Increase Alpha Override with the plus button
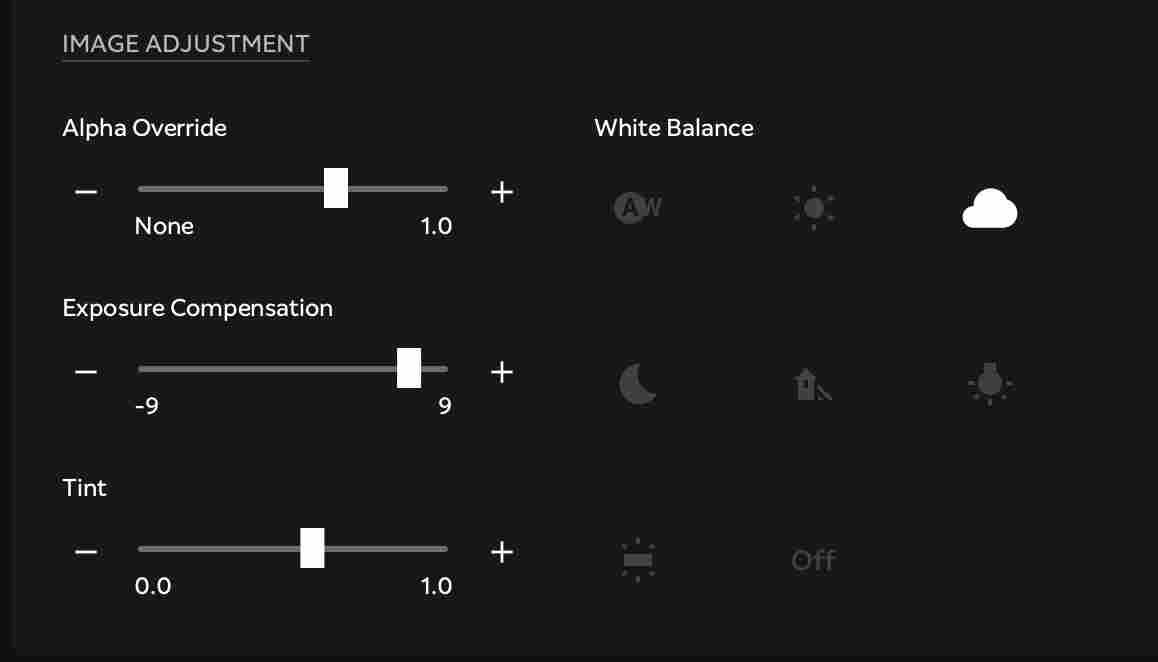Image resolution: width=1158 pixels, height=662 pixels. tap(502, 191)
